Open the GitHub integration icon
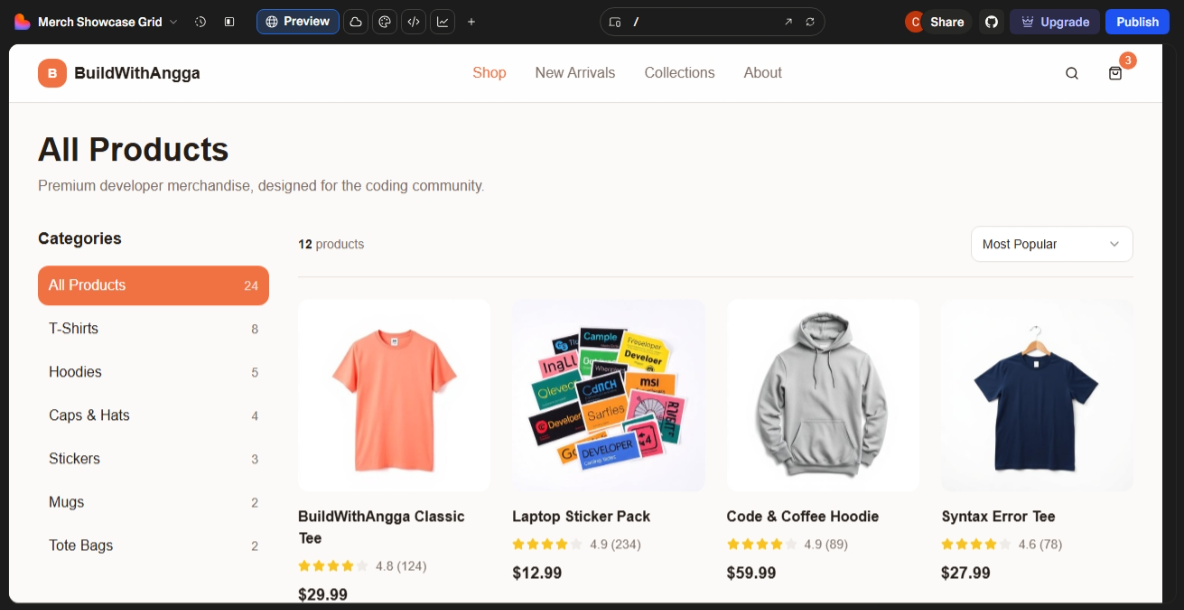The height and width of the screenshot is (610, 1184). 991,22
